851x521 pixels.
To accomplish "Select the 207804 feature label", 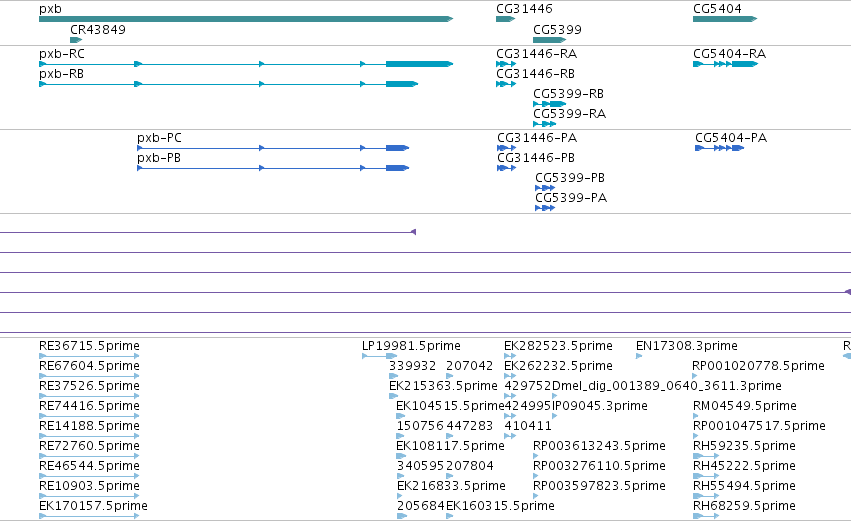I will 470,466.
